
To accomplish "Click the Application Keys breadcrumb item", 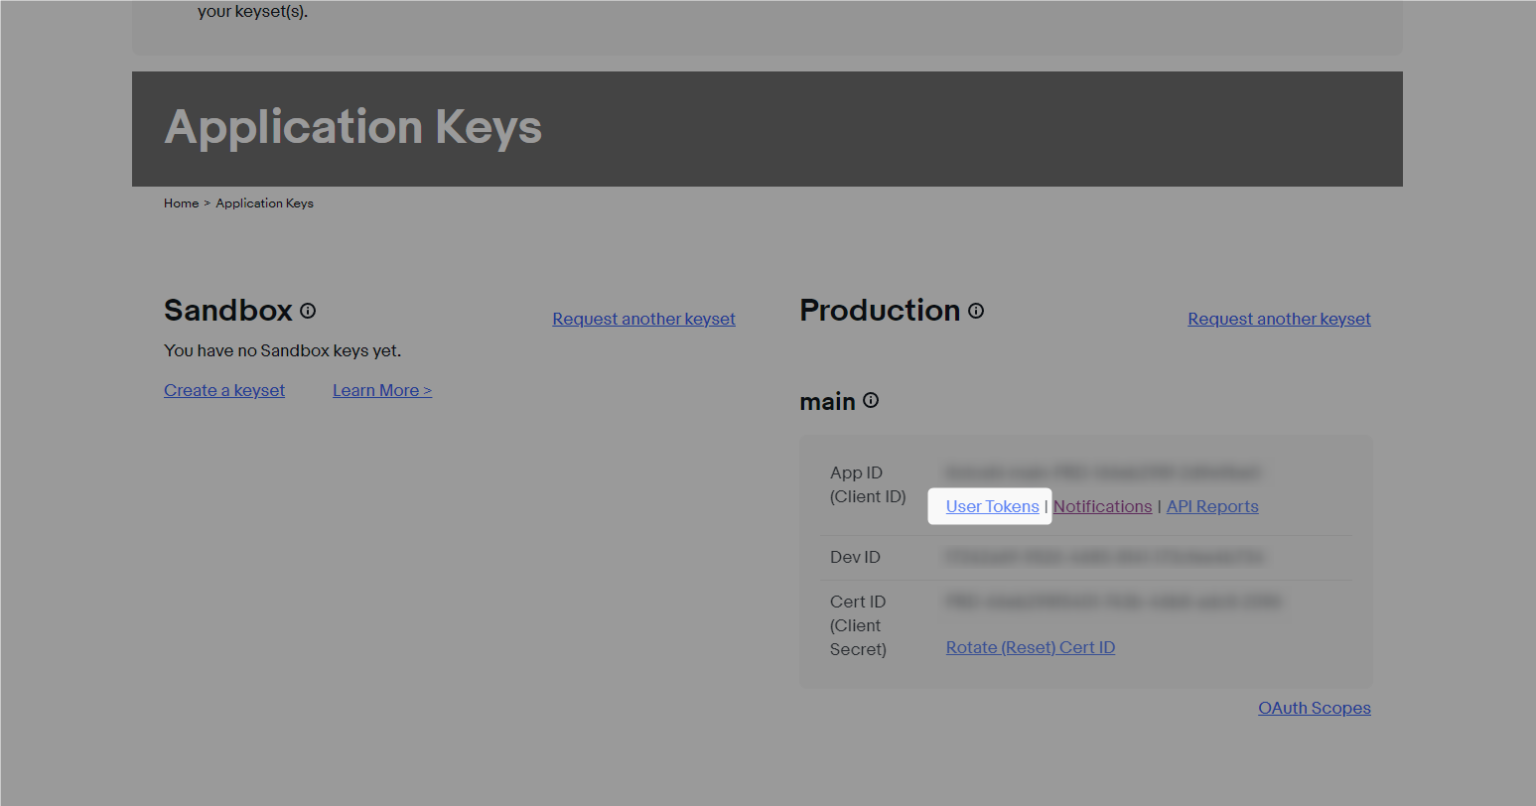I will [265, 203].
